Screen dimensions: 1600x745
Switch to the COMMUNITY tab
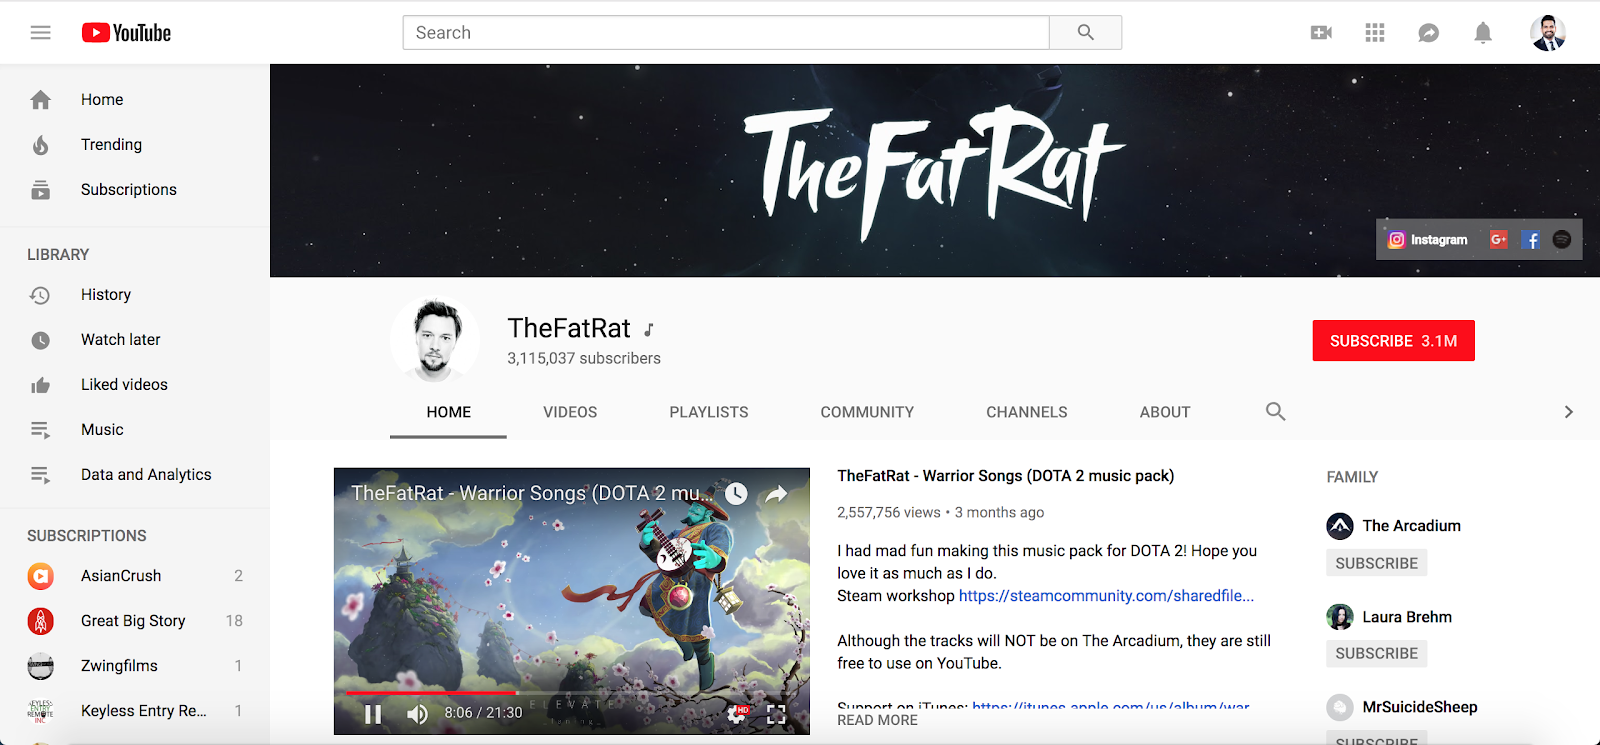[x=867, y=412]
